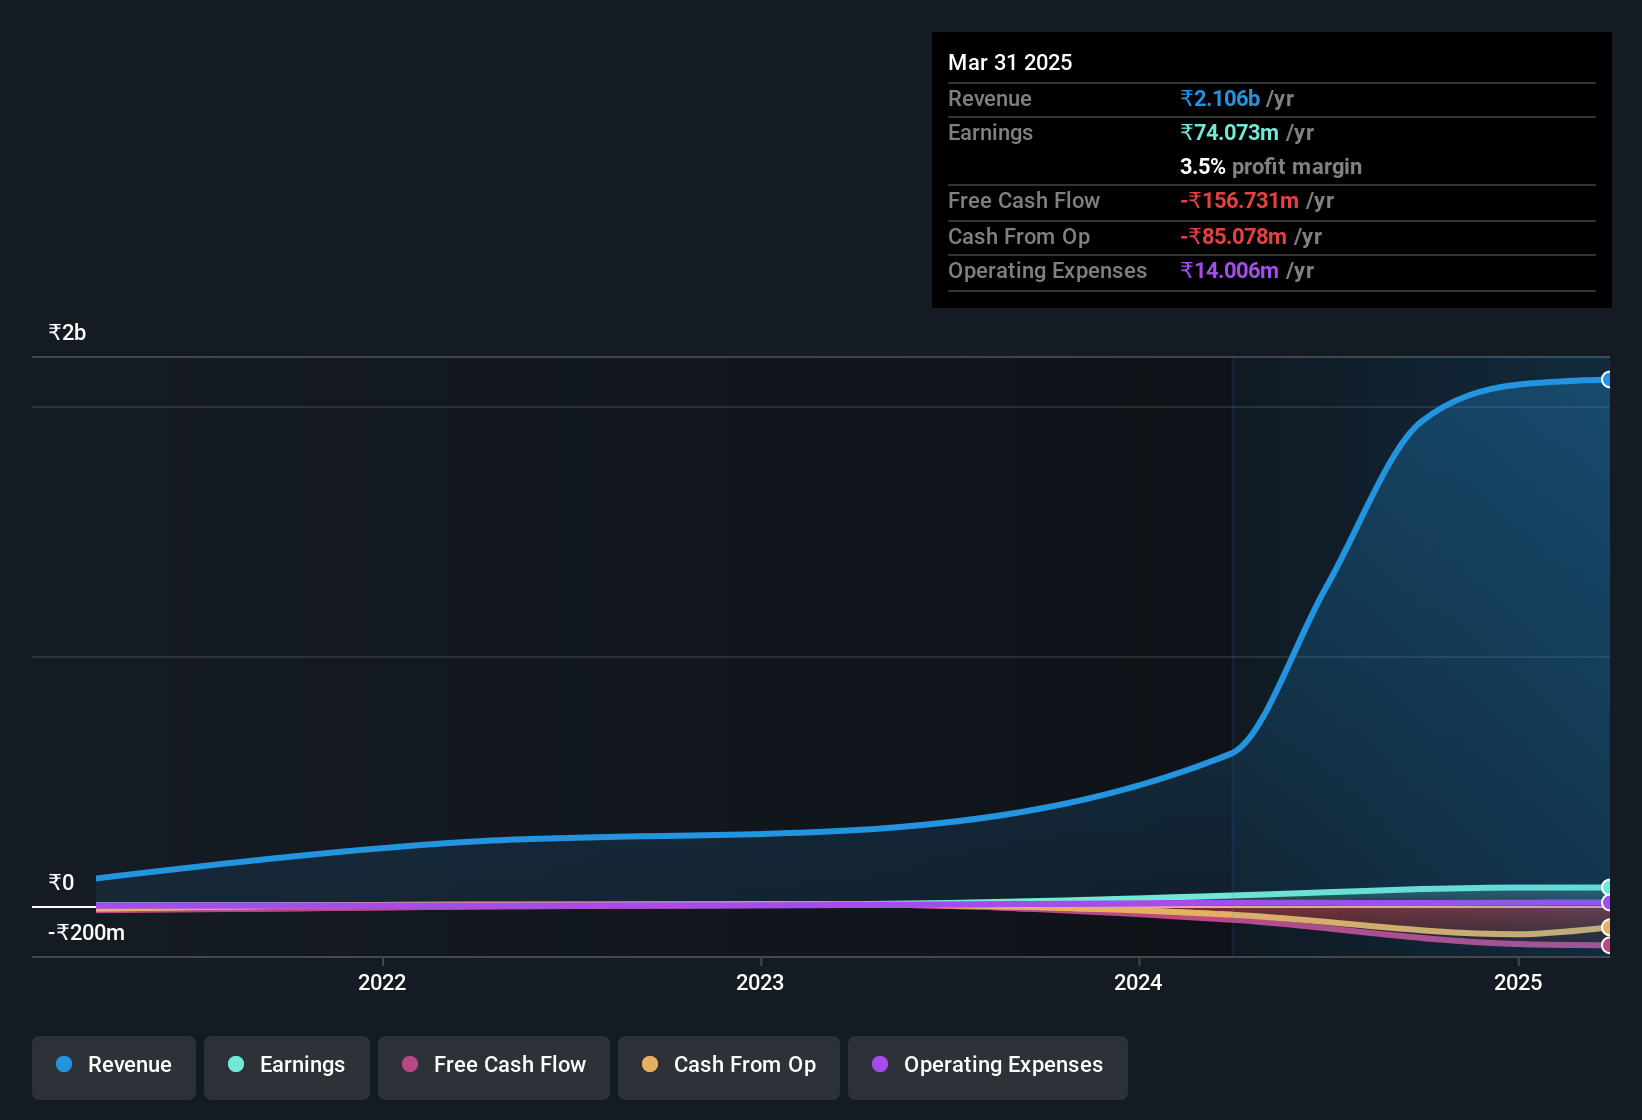Click the 3.5% profit margin text

click(1271, 167)
